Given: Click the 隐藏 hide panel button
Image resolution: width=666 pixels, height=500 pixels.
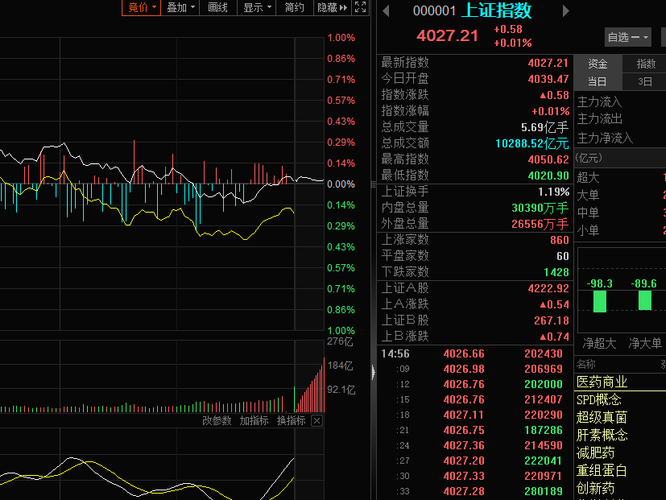Looking at the screenshot, I should pyautogui.click(x=332, y=7).
